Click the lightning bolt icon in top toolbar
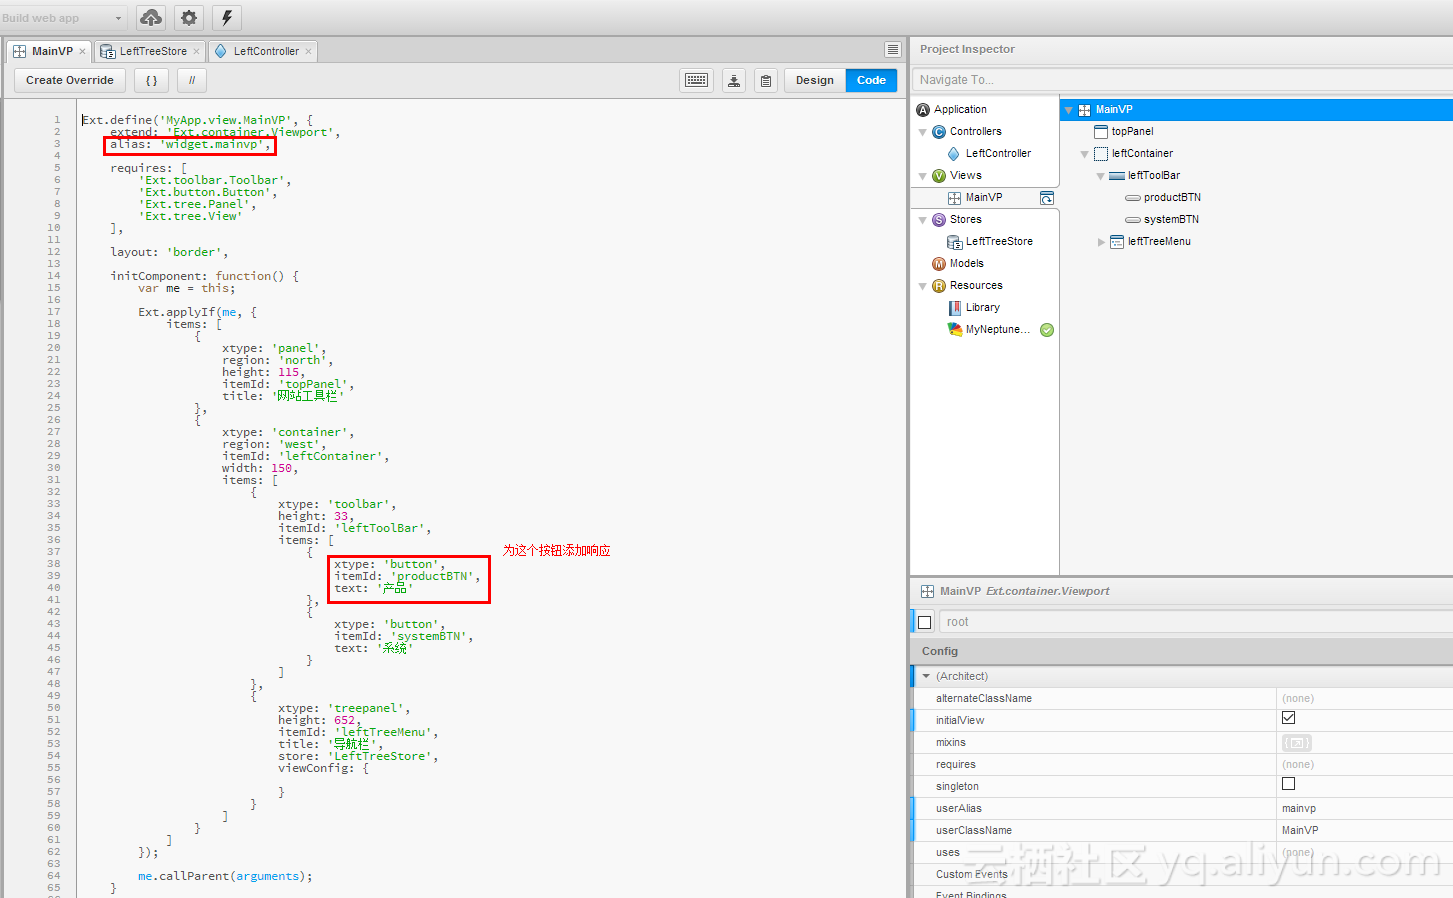The height and width of the screenshot is (898, 1453). (227, 18)
